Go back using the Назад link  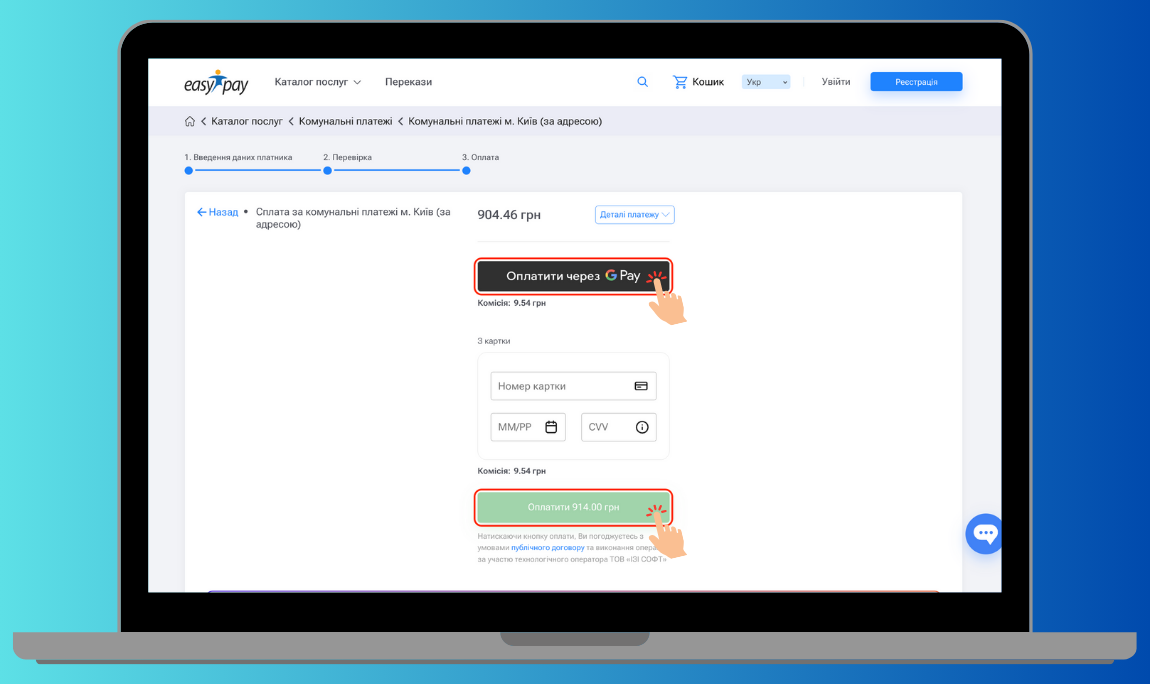(x=218, y=212)
